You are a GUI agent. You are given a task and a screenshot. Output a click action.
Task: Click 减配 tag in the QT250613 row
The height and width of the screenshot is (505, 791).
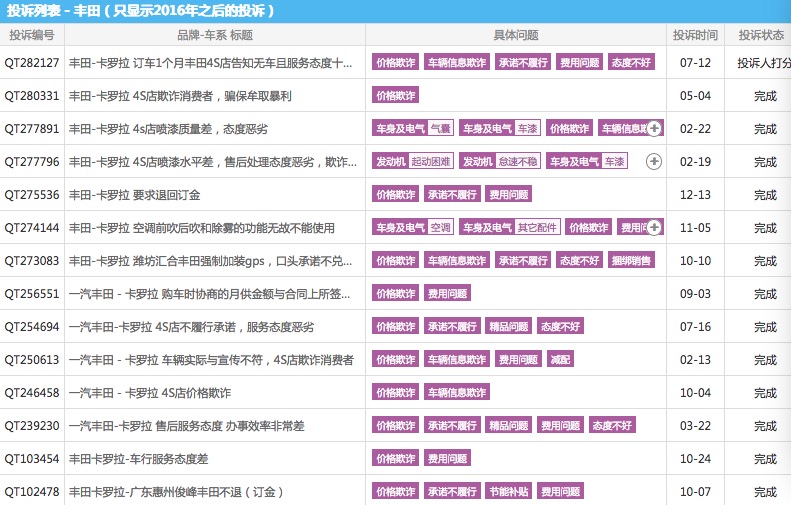[560, 359]
